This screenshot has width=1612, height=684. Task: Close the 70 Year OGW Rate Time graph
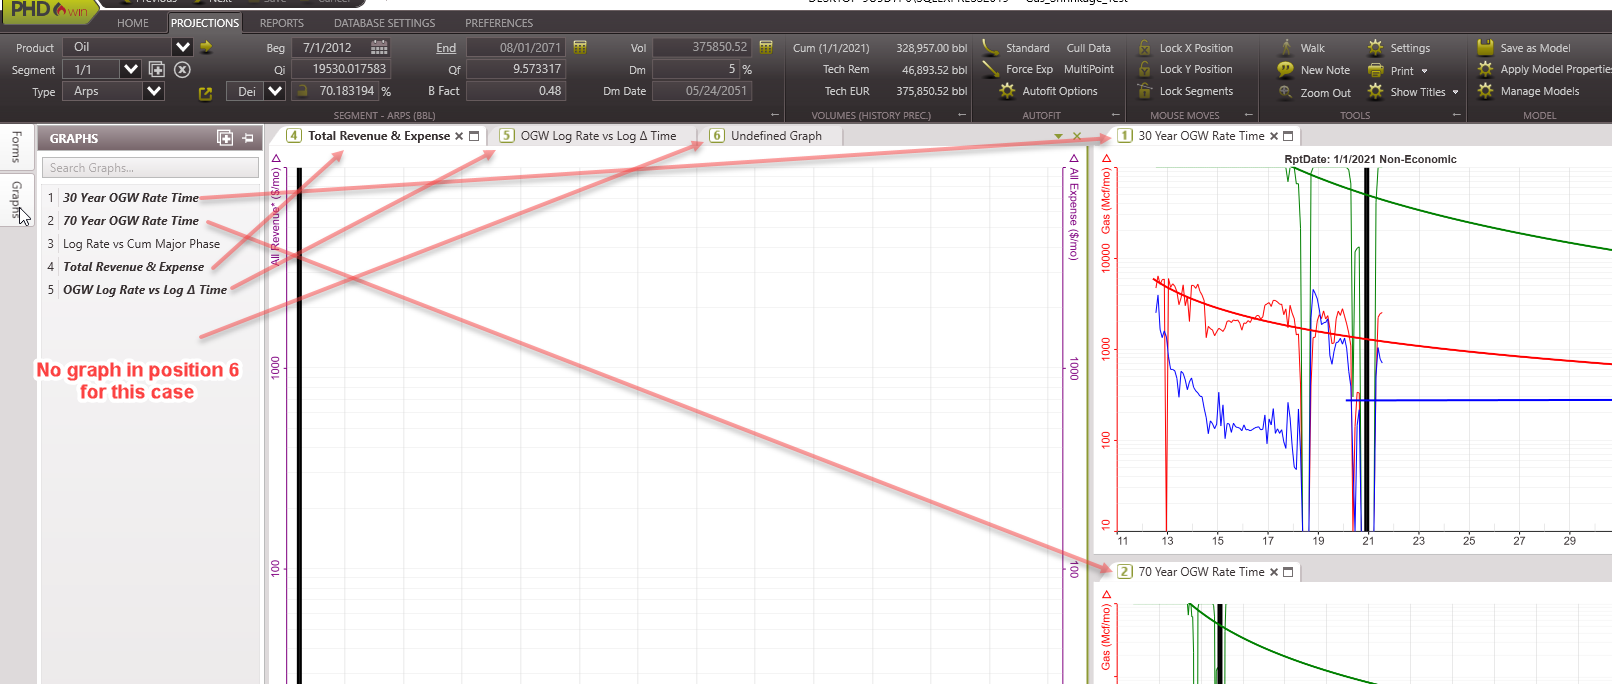[1273, 572]
